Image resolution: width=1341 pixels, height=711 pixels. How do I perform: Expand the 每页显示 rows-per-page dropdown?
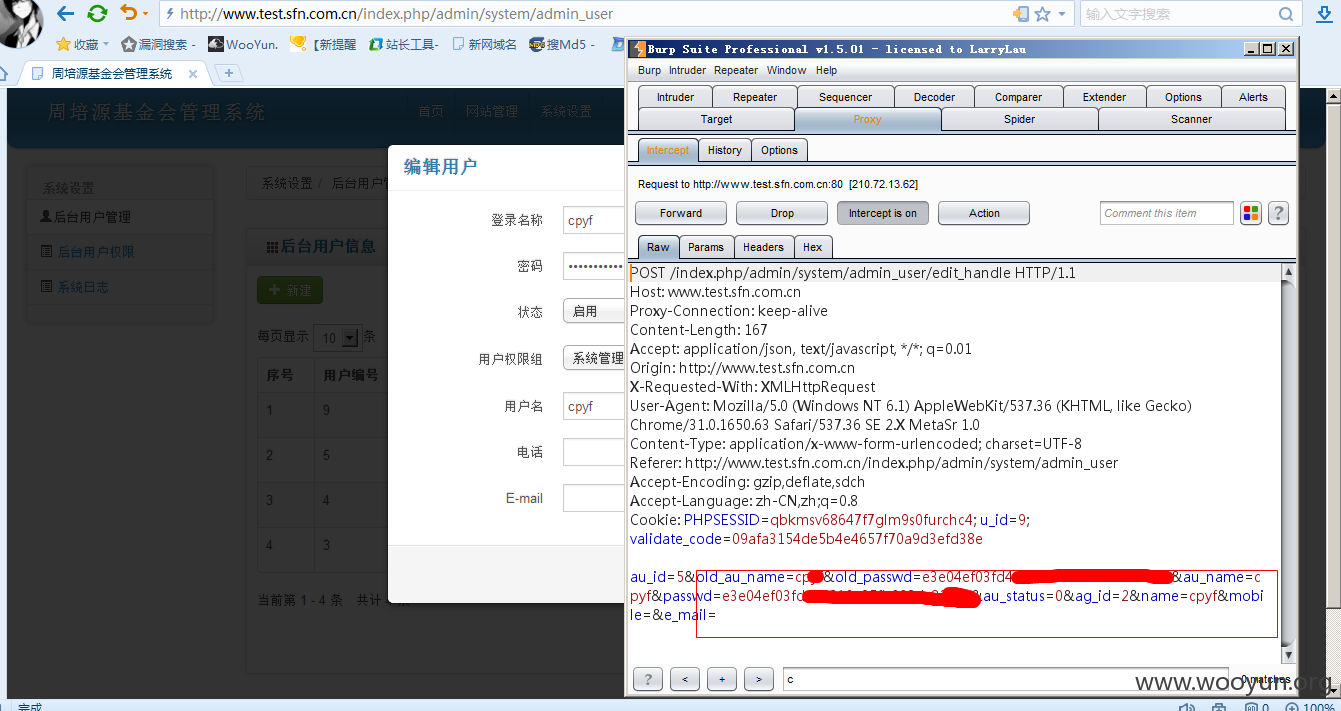tap(337, 338)
